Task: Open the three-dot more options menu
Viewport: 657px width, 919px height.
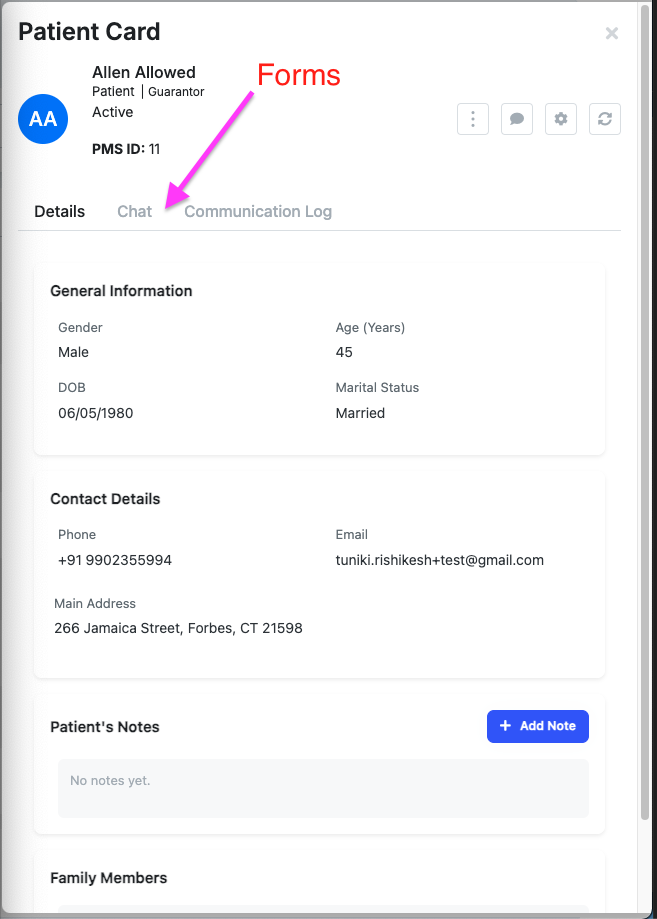Action: click(x=472, y=119)
